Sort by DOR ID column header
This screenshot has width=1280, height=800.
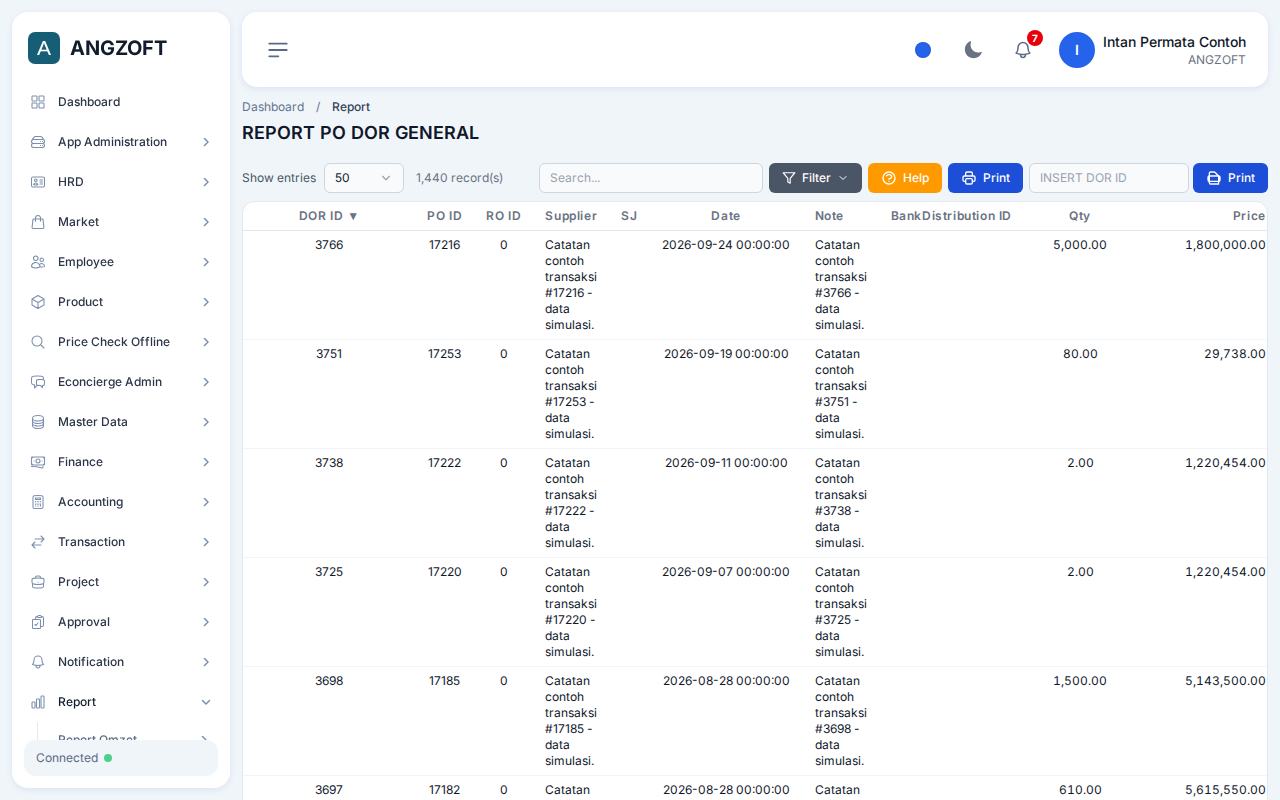point(328,216)
